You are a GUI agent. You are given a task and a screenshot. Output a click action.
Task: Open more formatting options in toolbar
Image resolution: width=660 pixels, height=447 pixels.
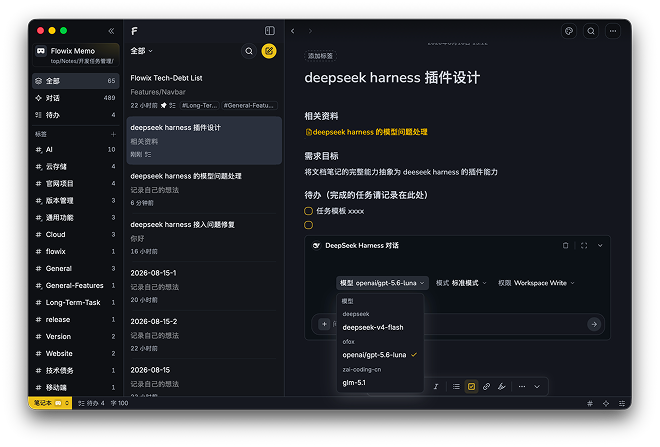pos(522,386)
